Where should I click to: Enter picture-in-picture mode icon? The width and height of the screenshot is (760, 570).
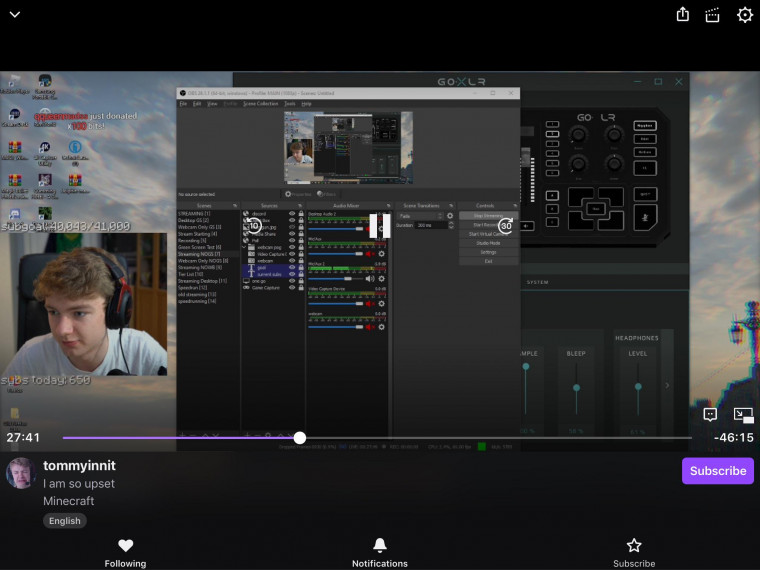pyautogui.click(x=743, y=415)
